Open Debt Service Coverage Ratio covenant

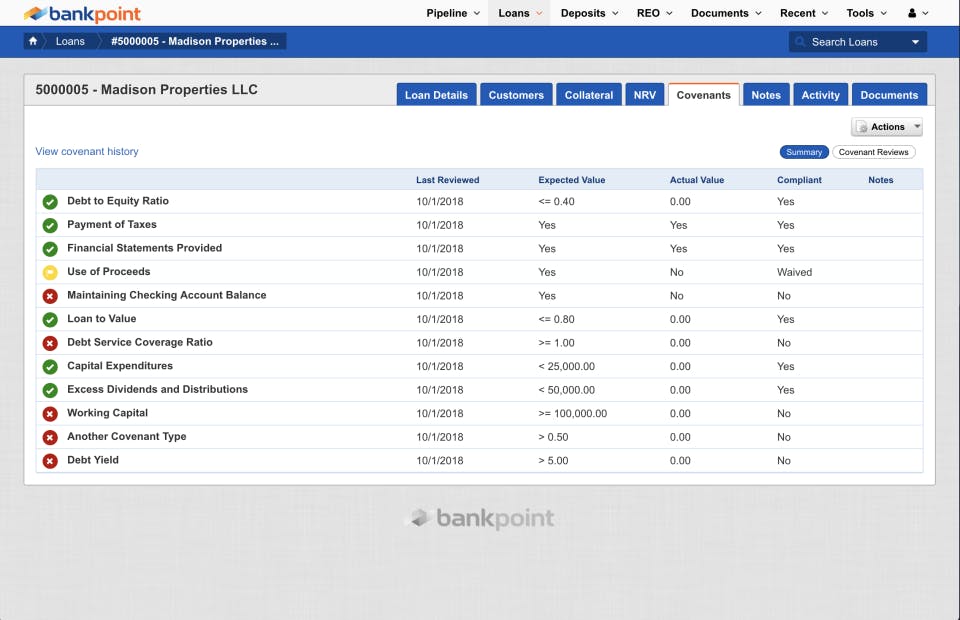tap(140, 342)
